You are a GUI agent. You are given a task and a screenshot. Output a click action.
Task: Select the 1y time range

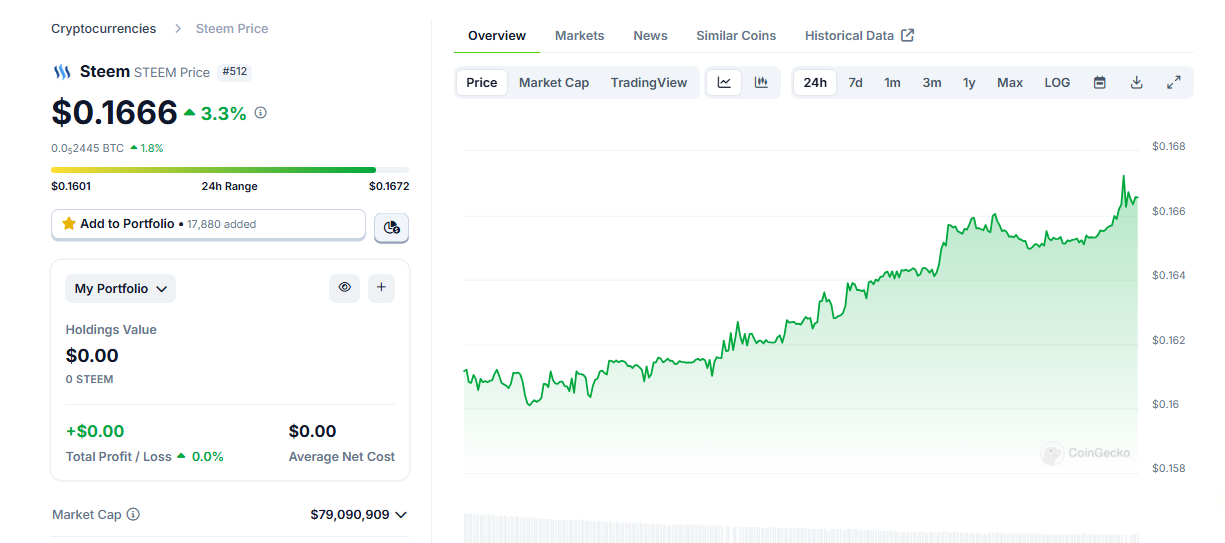coord(969,83)
